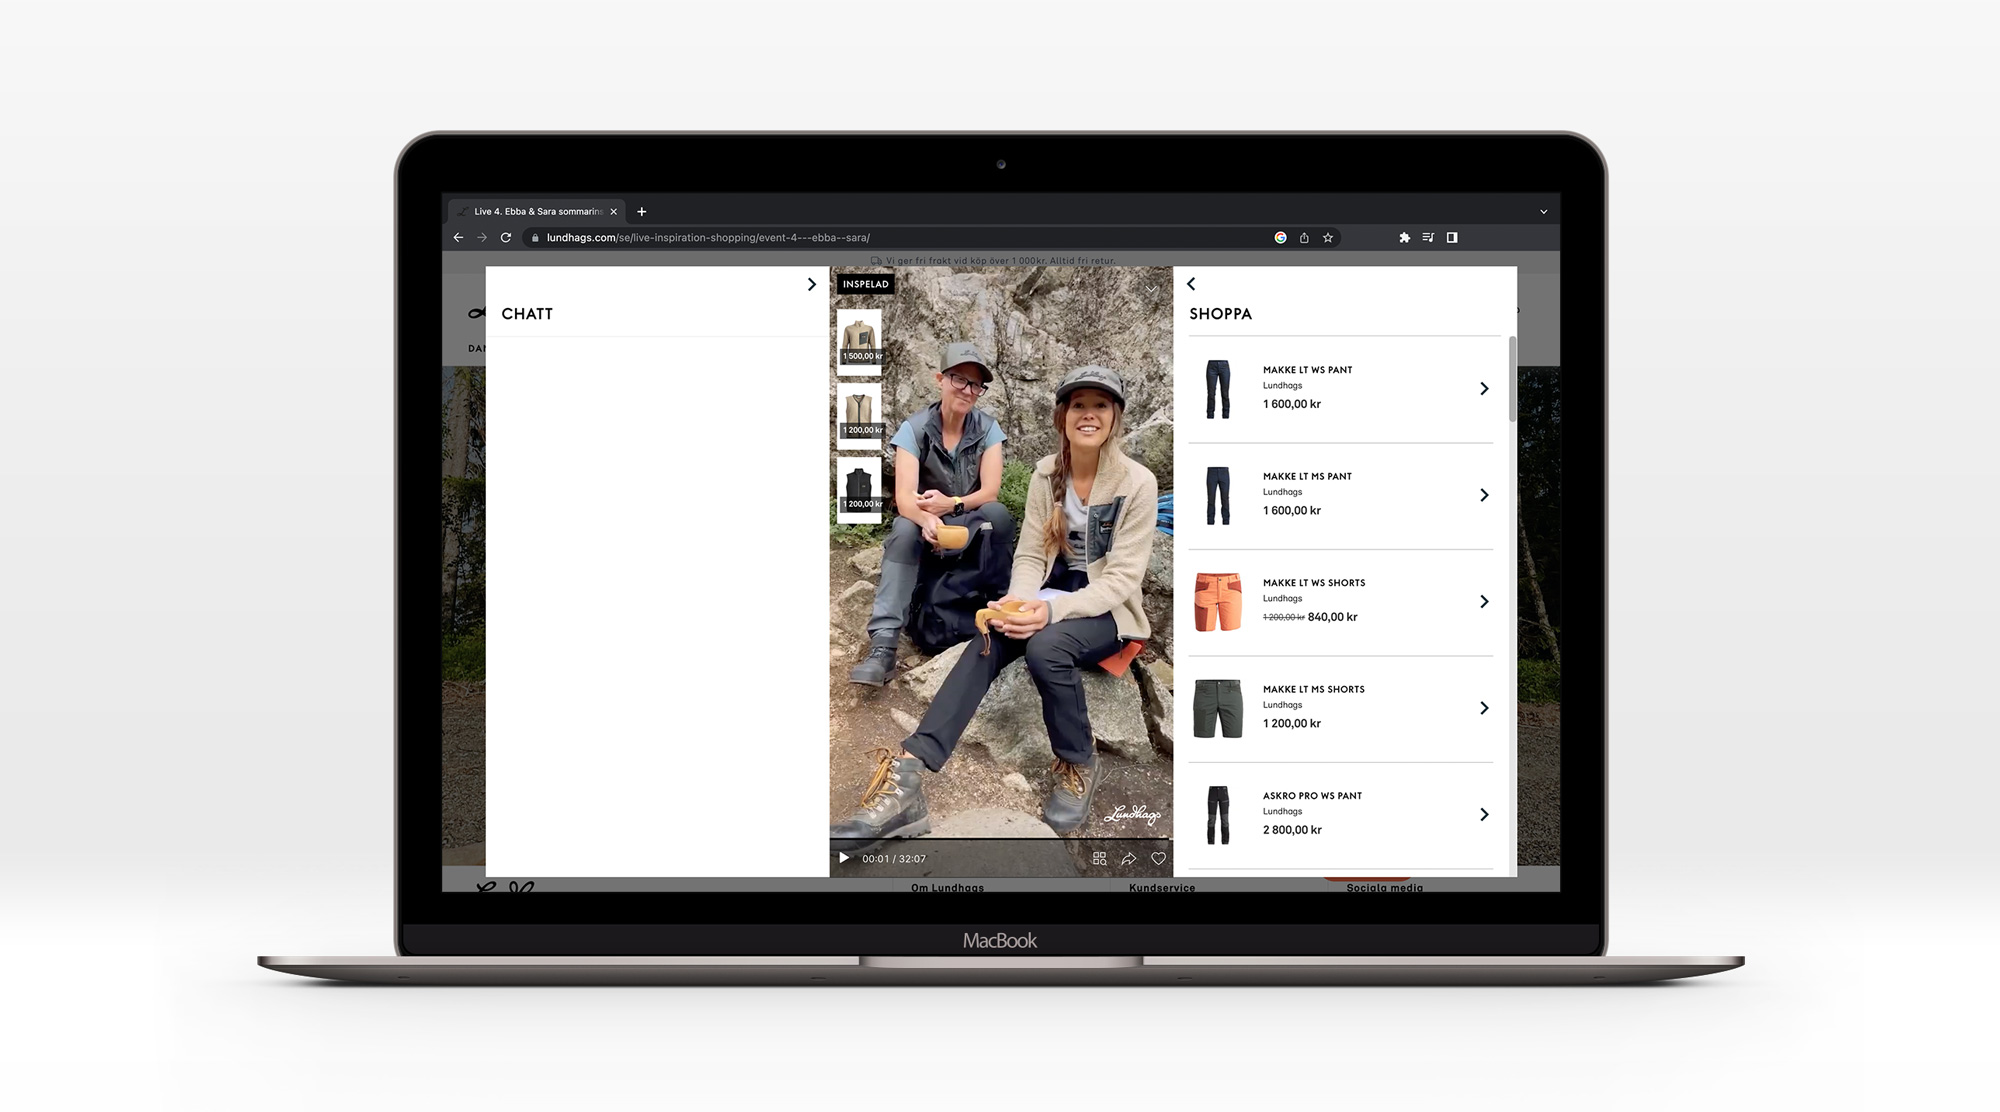
Task: Minimize the video with the top chevron
Action: pyautogui.click(x=1152, y=290)
